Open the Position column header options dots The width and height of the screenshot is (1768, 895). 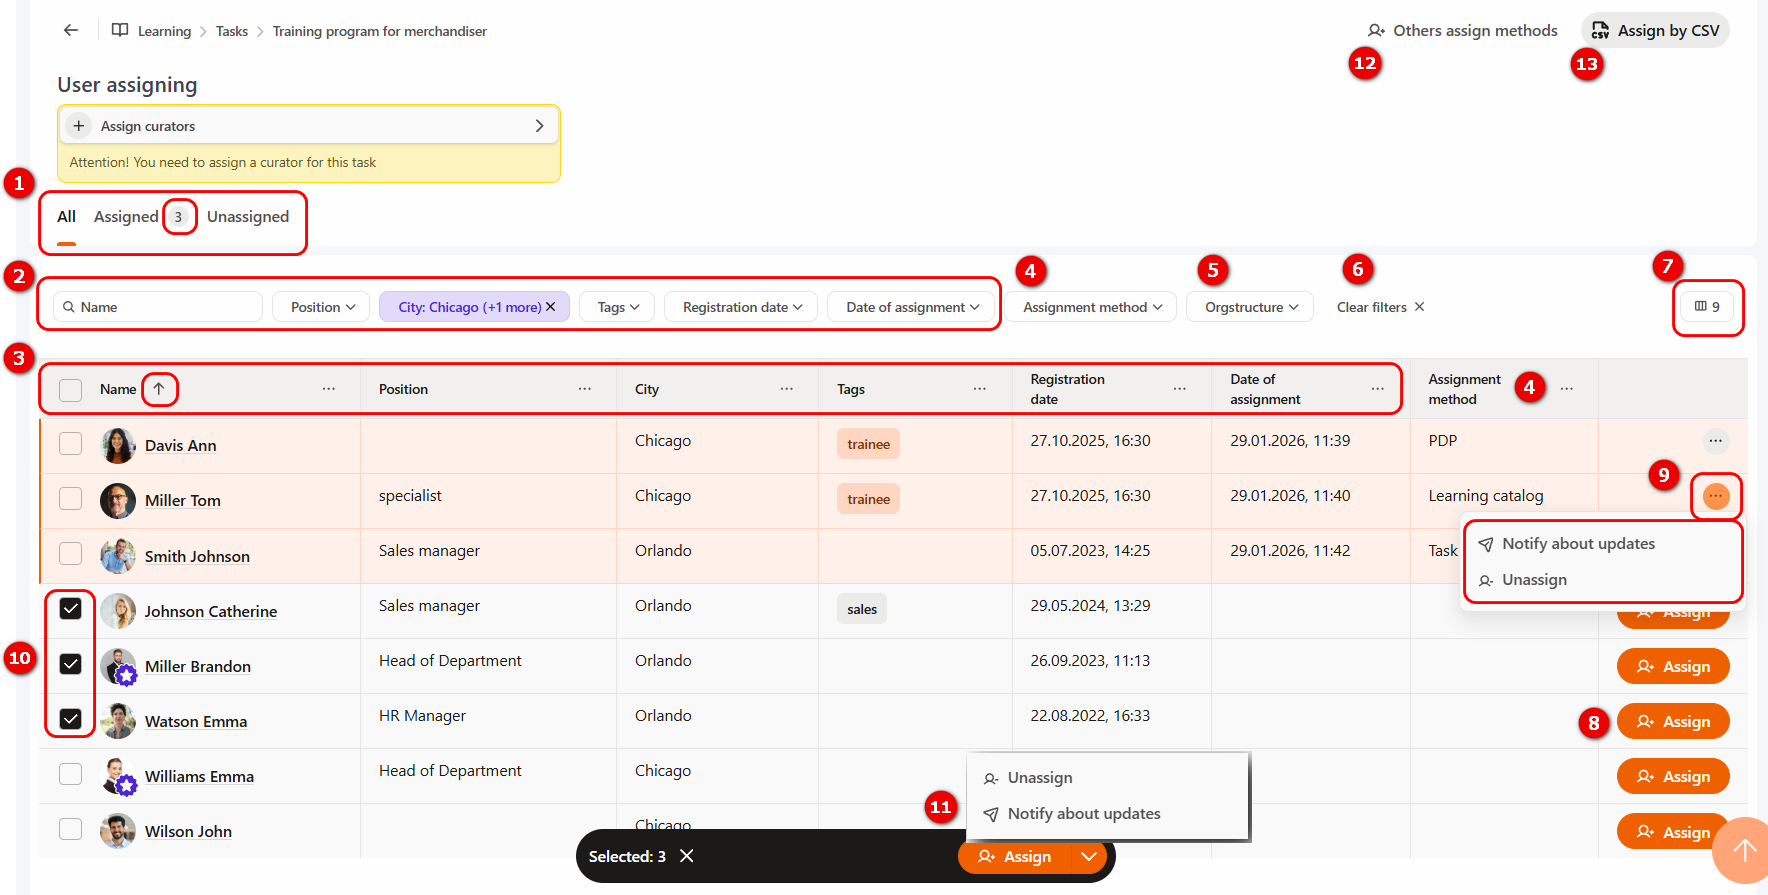(x=584, y=389)
